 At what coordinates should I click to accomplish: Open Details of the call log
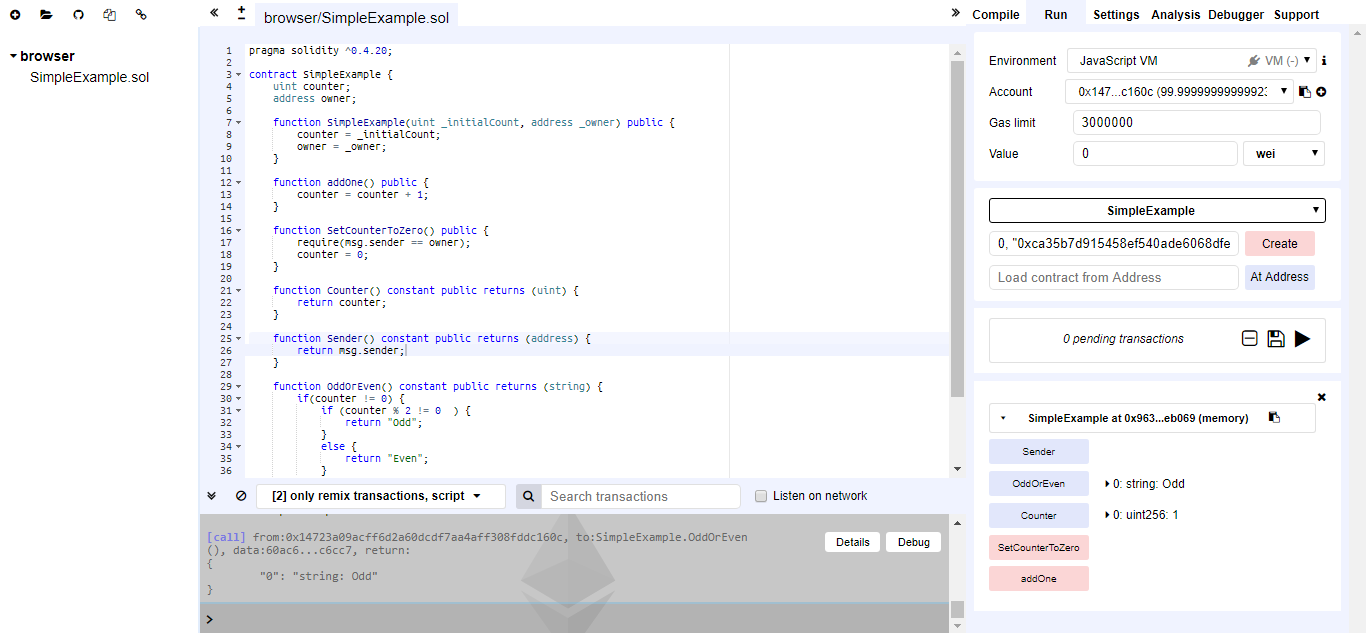click(x=853, y=542)
